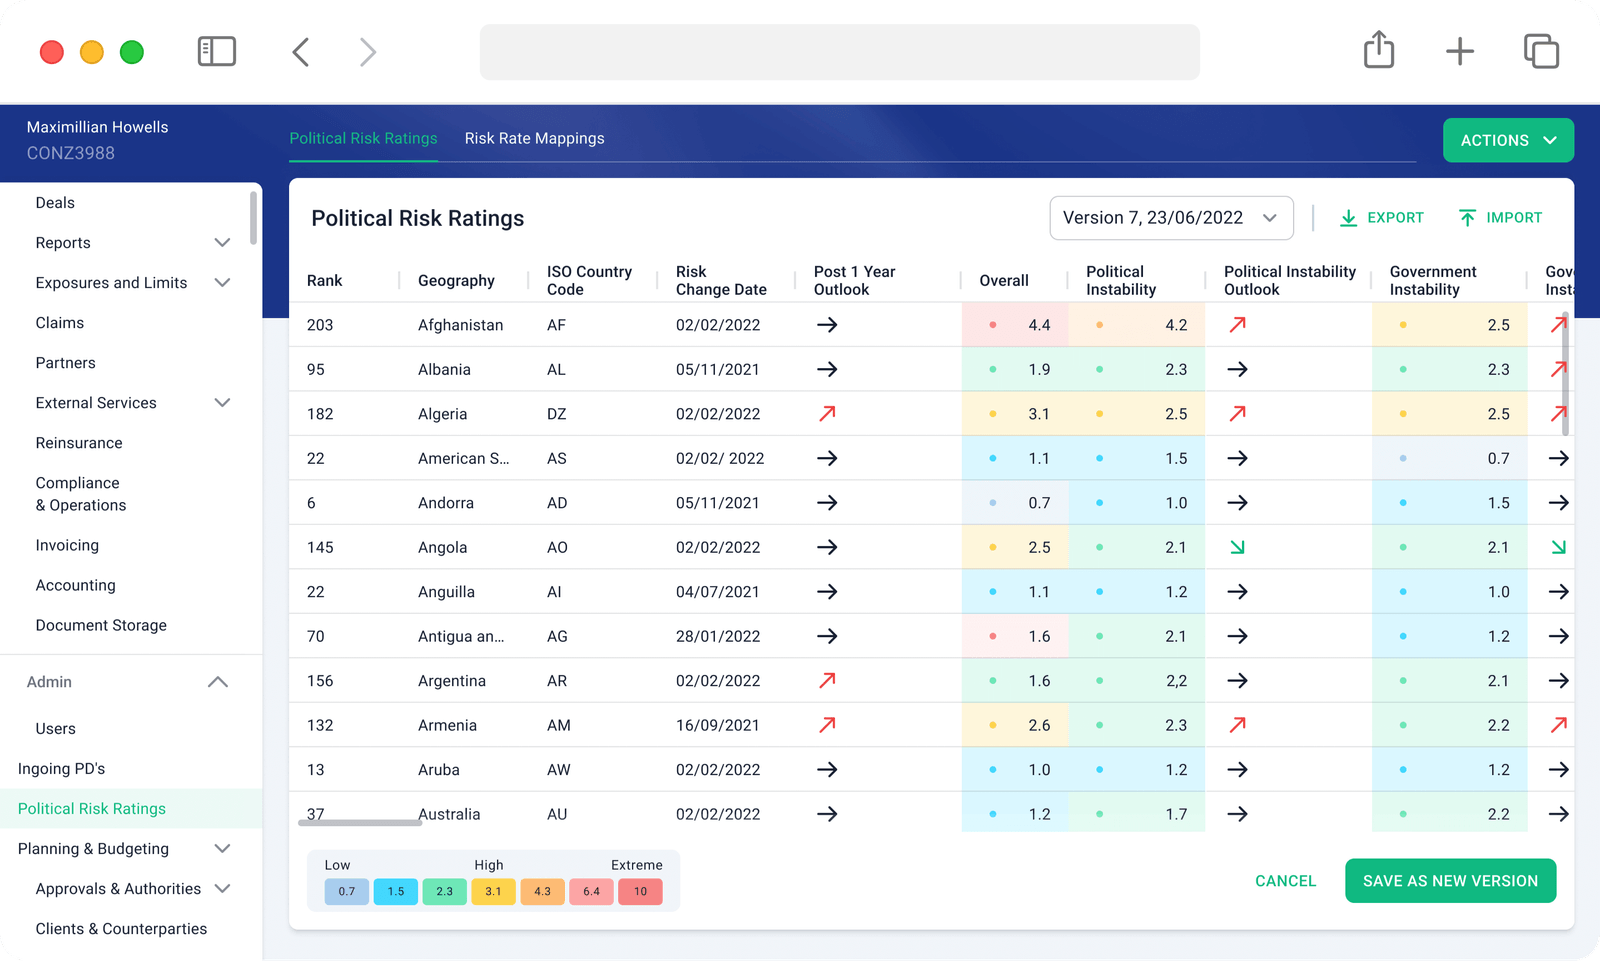This screenshot has height=961, width=1600.
Task: Open Accounting in the sidebar
Action: click(75, 585)
